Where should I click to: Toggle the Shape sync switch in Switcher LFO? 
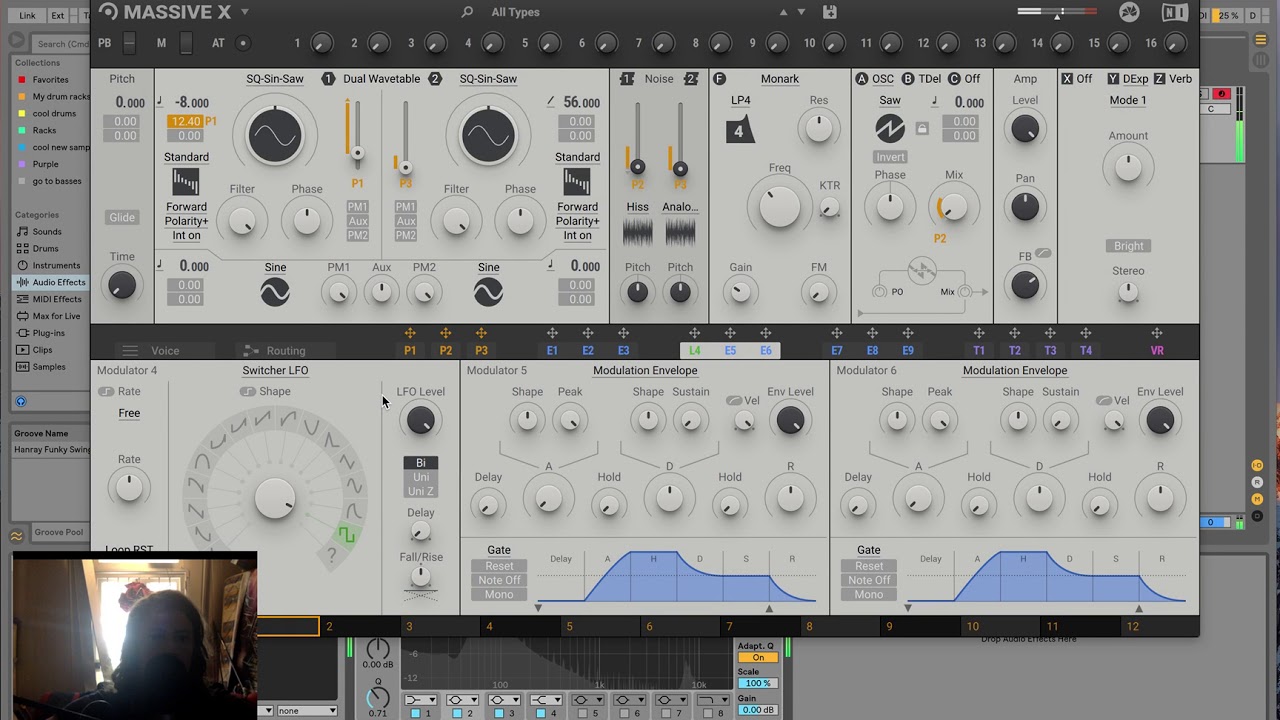click(x=247, y=392)
